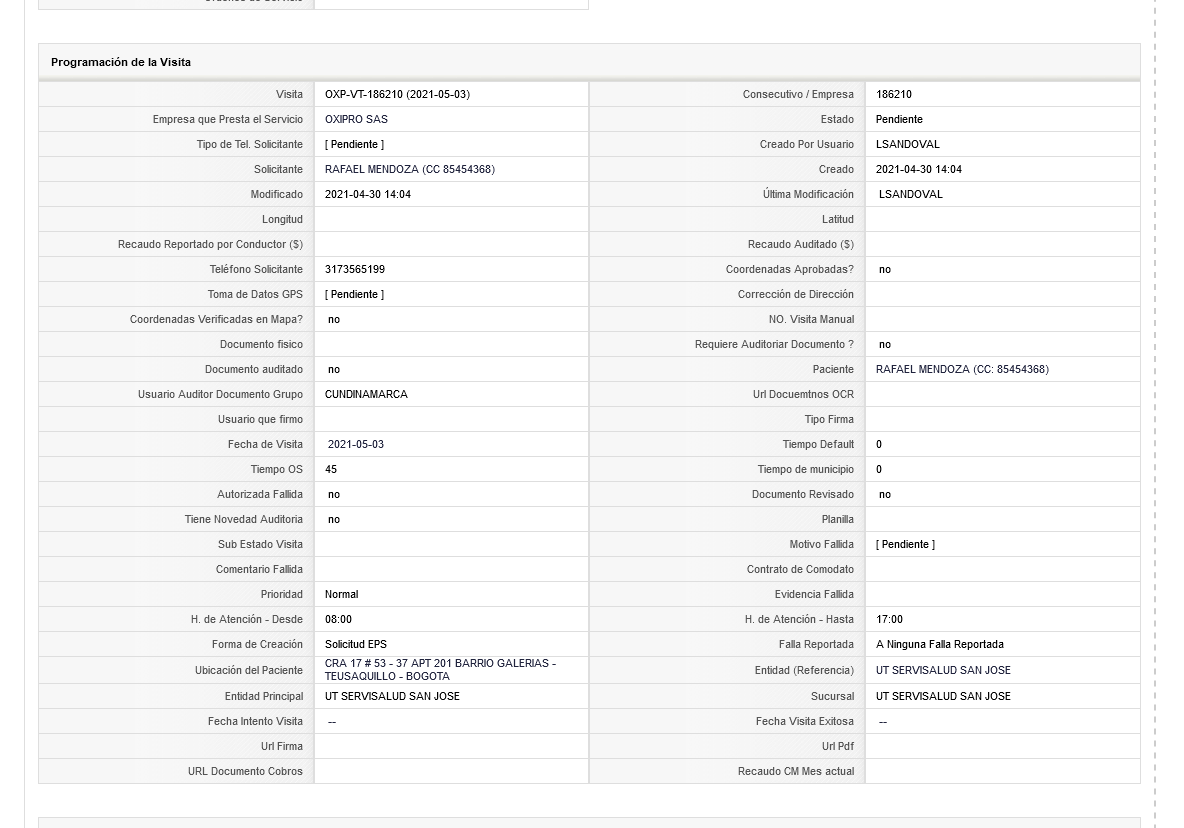Select the Tiempo de municipio value 0
This screenshot has width=1184, height=828.
[879, 469]
